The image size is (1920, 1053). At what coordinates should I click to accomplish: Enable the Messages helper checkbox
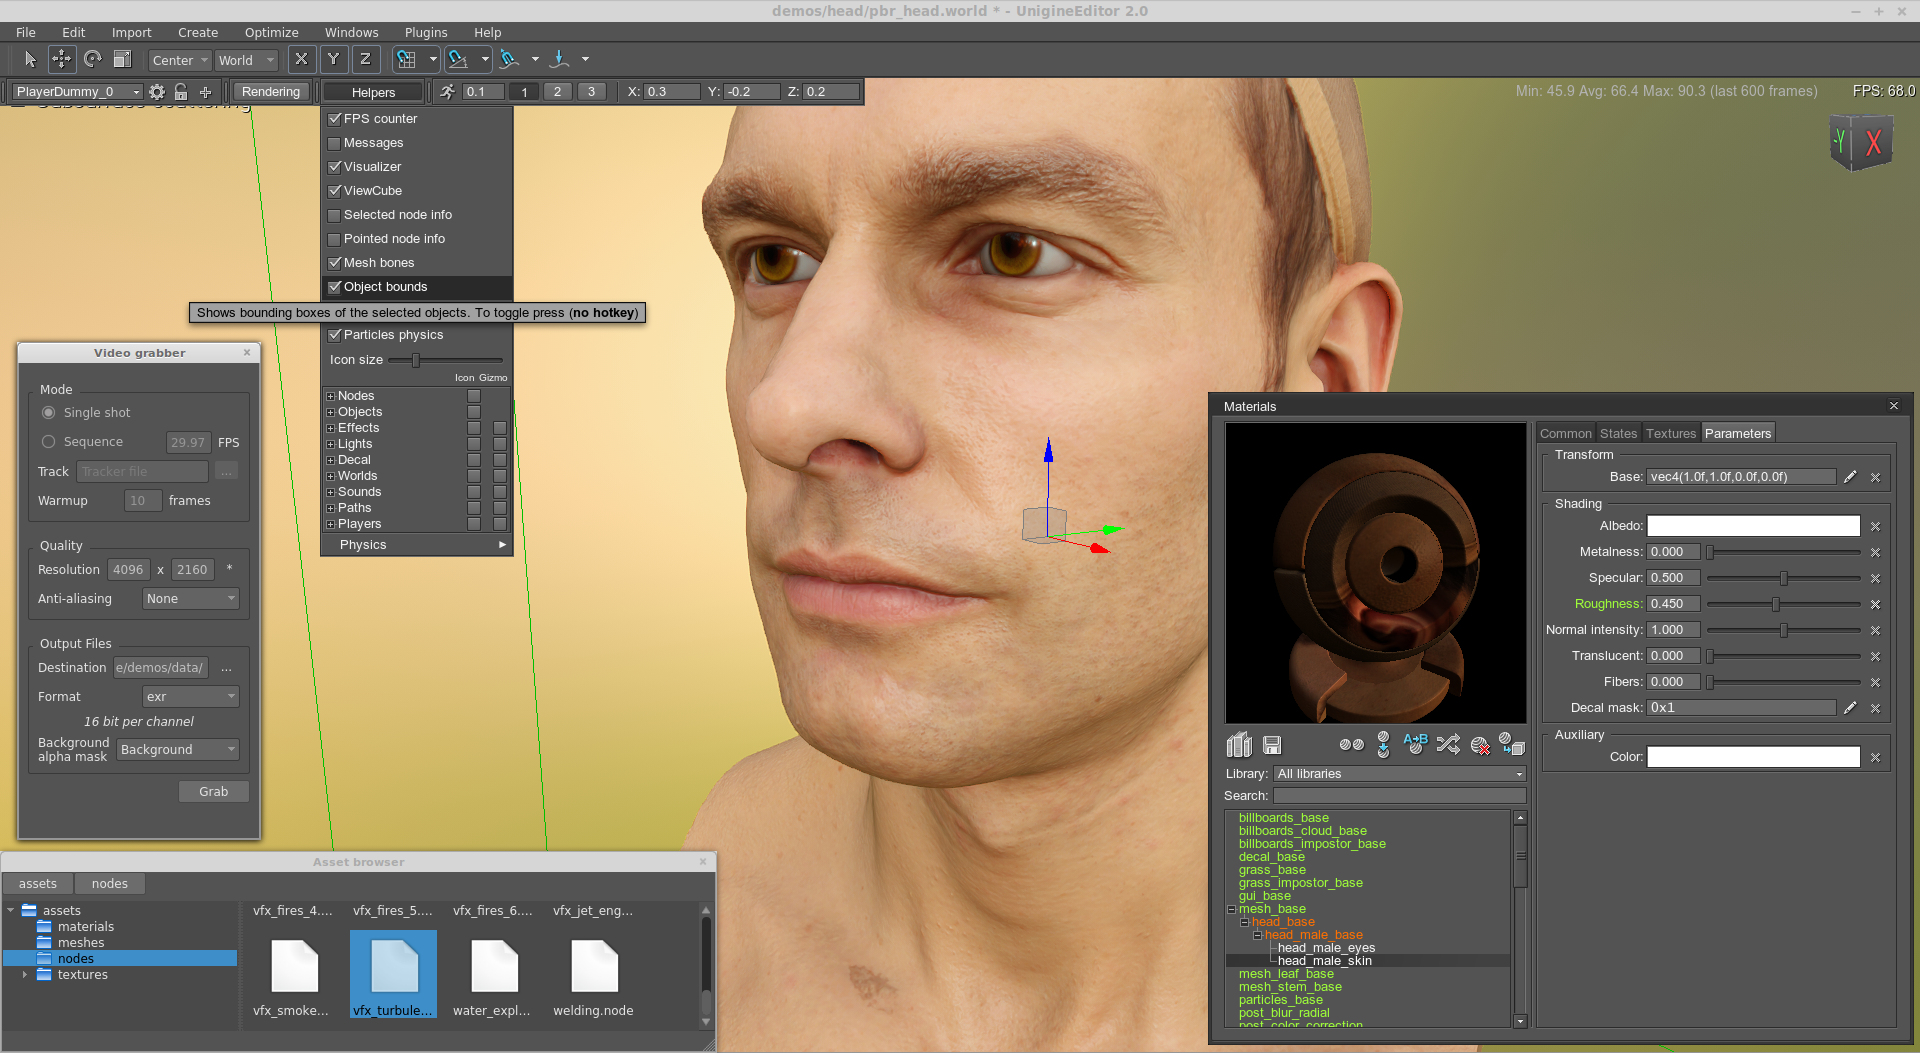[x=335, y=143]
